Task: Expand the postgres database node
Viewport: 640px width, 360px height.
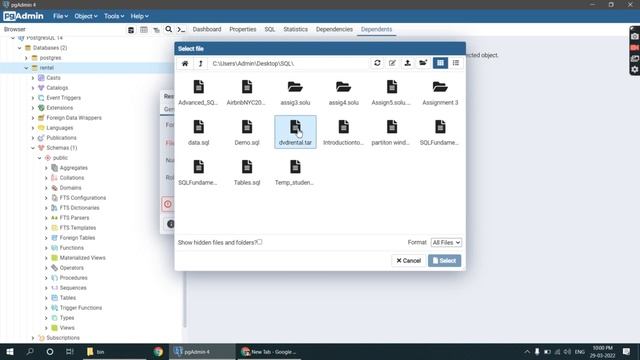Action: (26, 58)
